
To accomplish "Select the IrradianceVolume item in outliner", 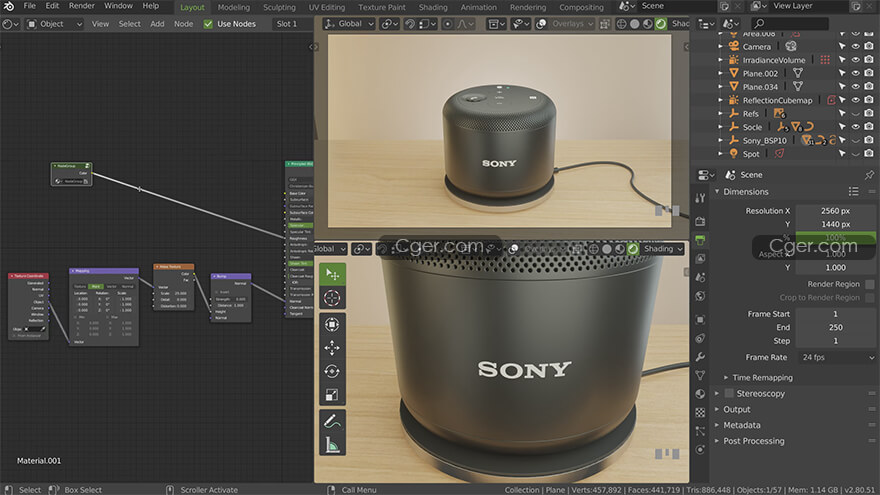I will pos(773,60).
